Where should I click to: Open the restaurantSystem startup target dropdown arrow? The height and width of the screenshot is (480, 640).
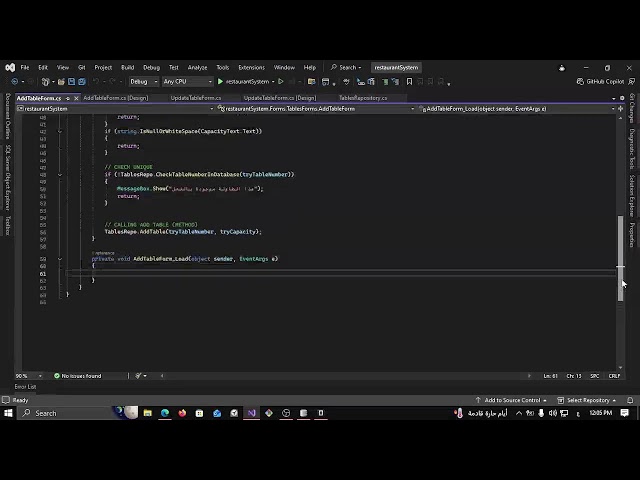tap(273, 82)
